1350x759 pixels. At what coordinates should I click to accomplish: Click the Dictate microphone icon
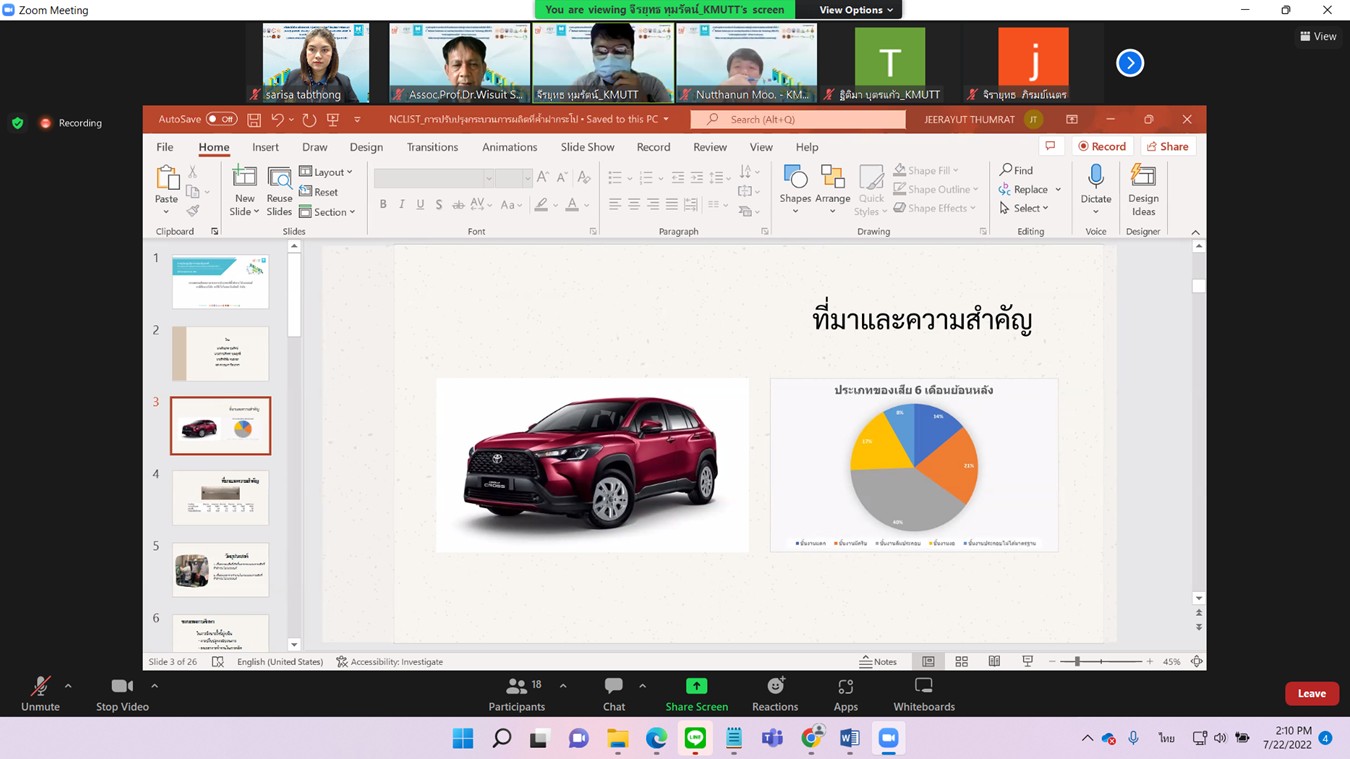click(x=1095, y=178)
